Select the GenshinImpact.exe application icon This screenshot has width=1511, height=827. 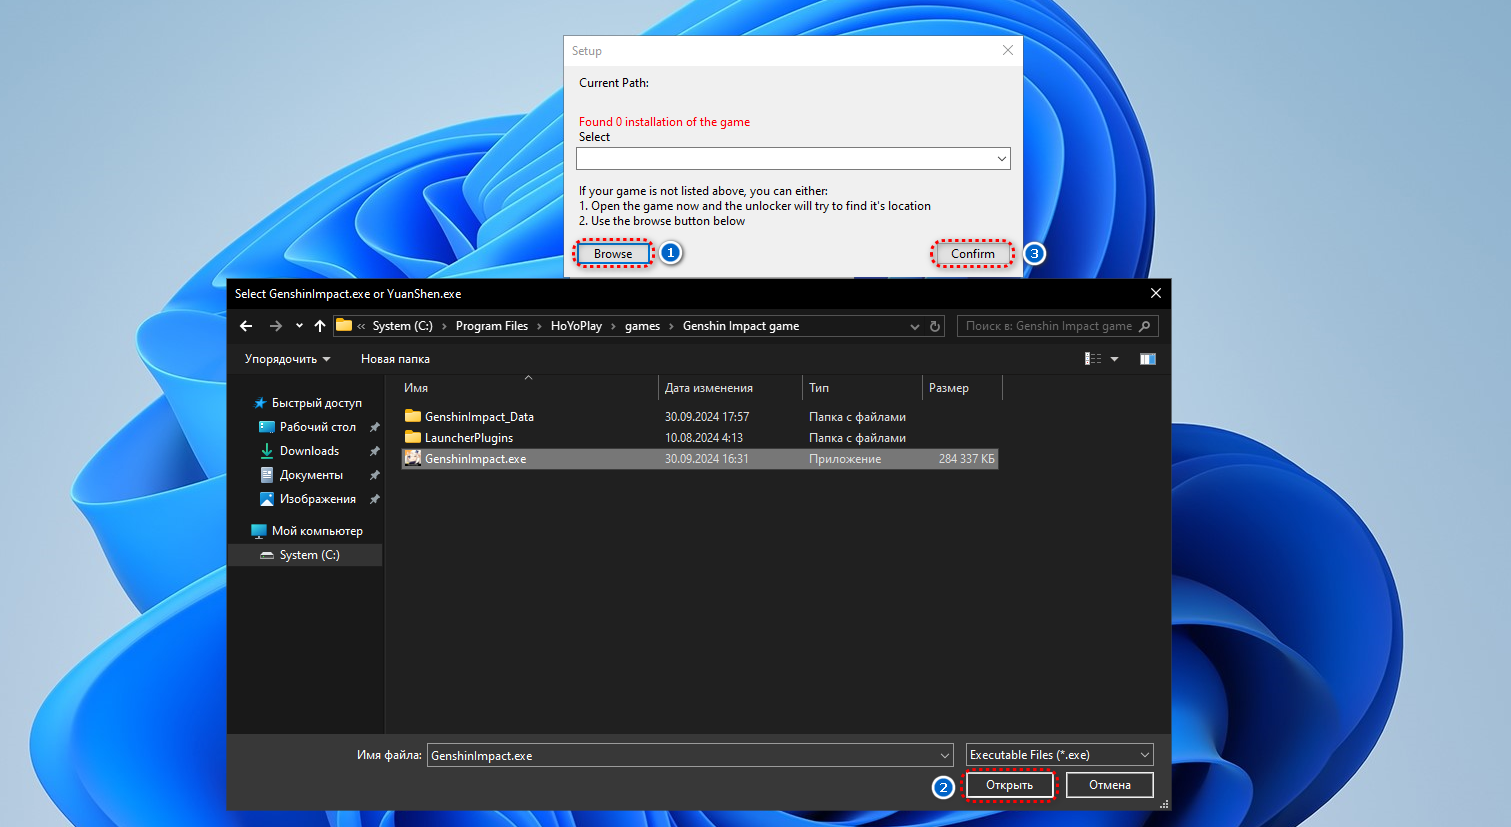pyautogui.click(x=412, y=458)
